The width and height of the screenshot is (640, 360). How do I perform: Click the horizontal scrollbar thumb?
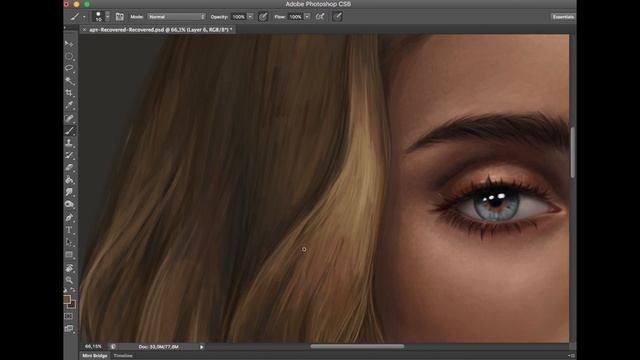pyautogui.click(x=357, y=347)
